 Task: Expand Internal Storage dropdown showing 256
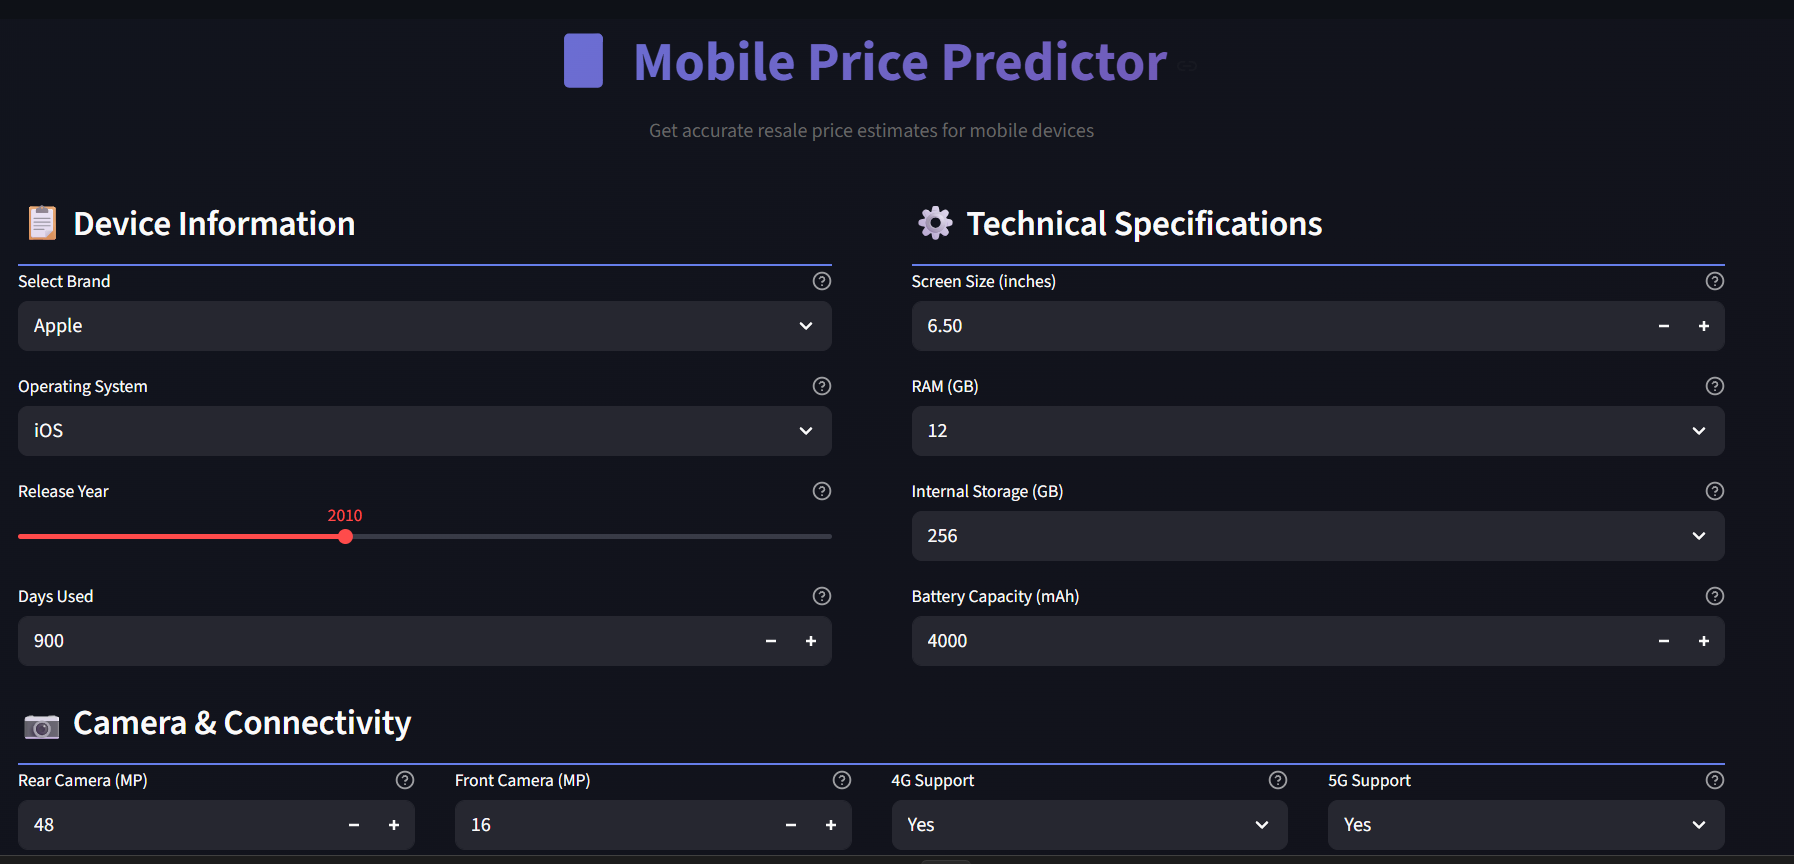[1318, 536]
